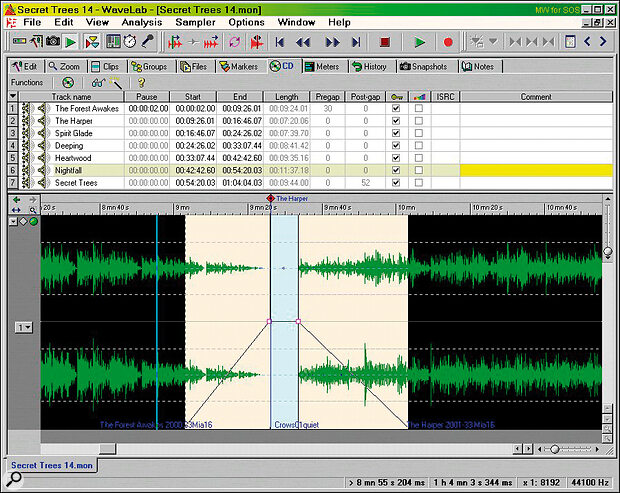
Task: Click the binoculars icon under Functions
Action: pyautogui.click(x=97, y=82)
